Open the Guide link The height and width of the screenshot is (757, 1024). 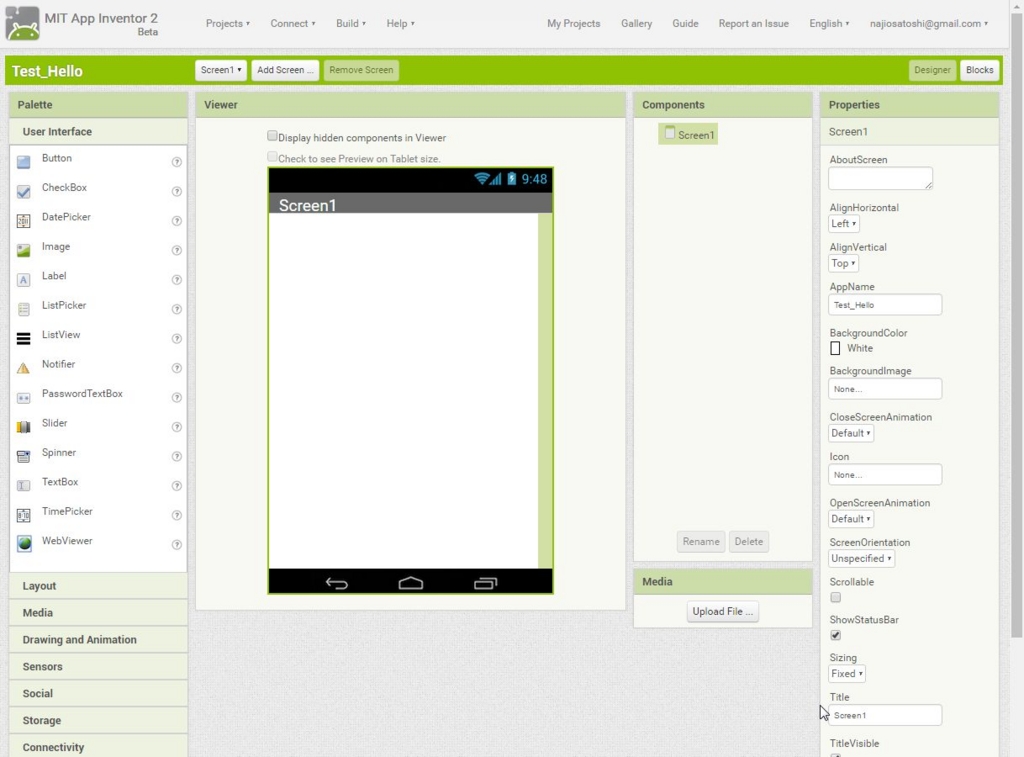pyautogui.click(x=685, y=24)
